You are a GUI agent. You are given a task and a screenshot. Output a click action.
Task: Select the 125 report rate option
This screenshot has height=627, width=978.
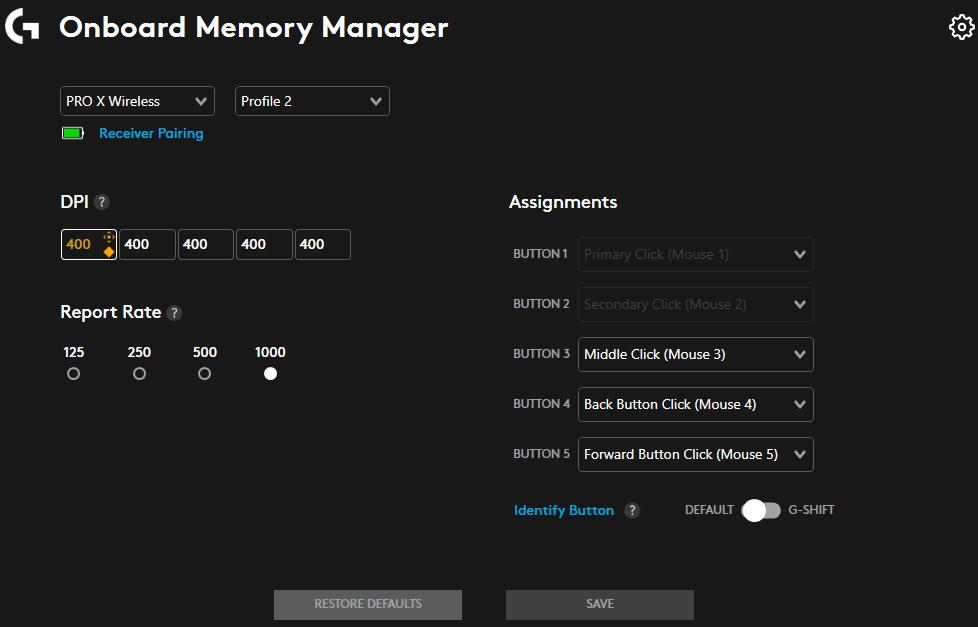(x=73, y=374)
